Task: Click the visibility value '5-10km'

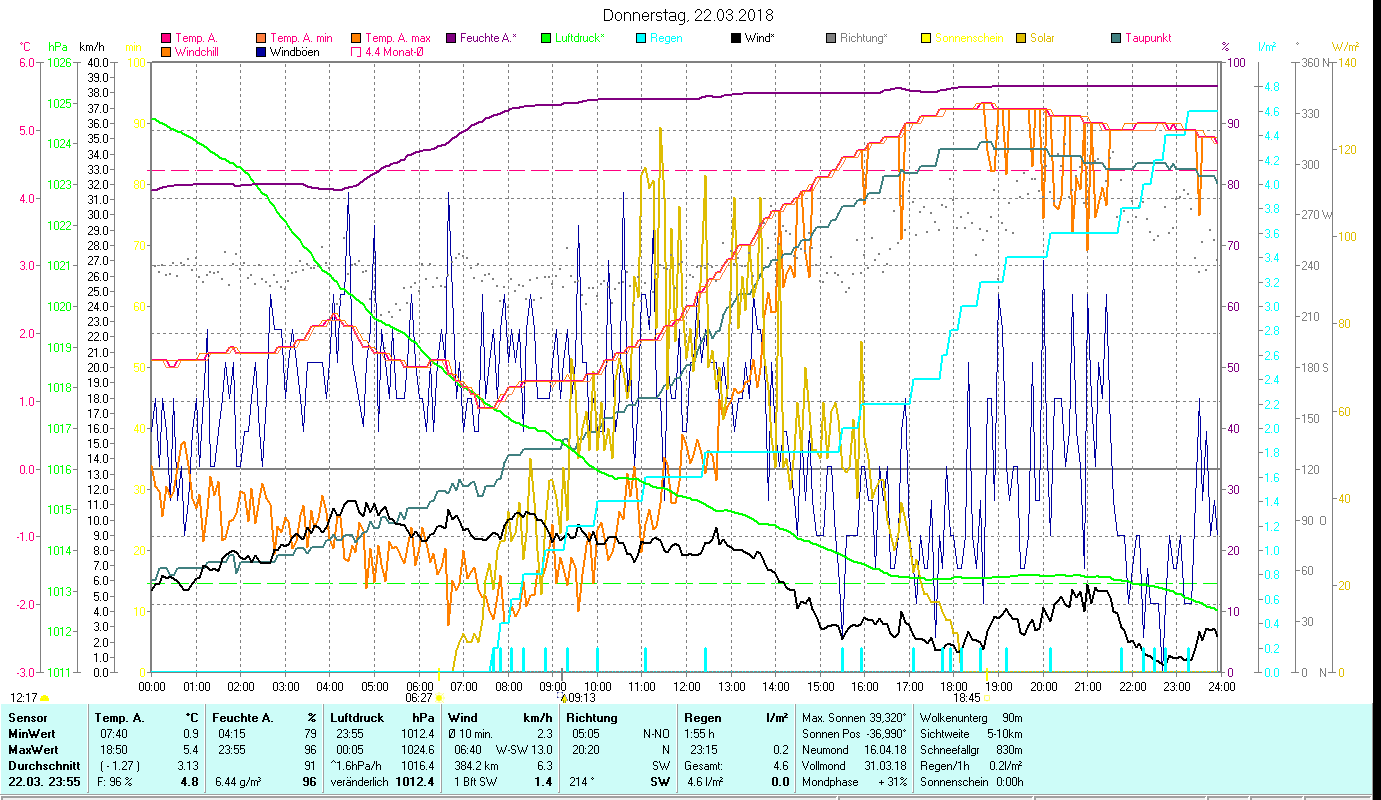Action: pos(1006,734)
